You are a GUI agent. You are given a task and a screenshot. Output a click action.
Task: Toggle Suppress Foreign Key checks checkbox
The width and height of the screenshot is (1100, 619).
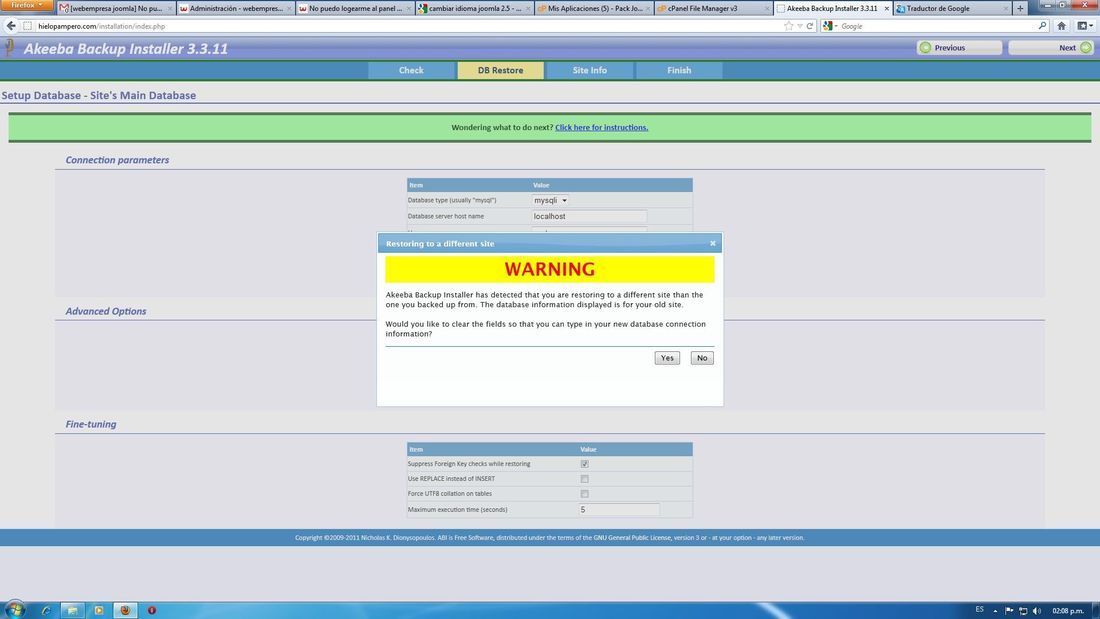pyautogui.click(x=584, y=464)
